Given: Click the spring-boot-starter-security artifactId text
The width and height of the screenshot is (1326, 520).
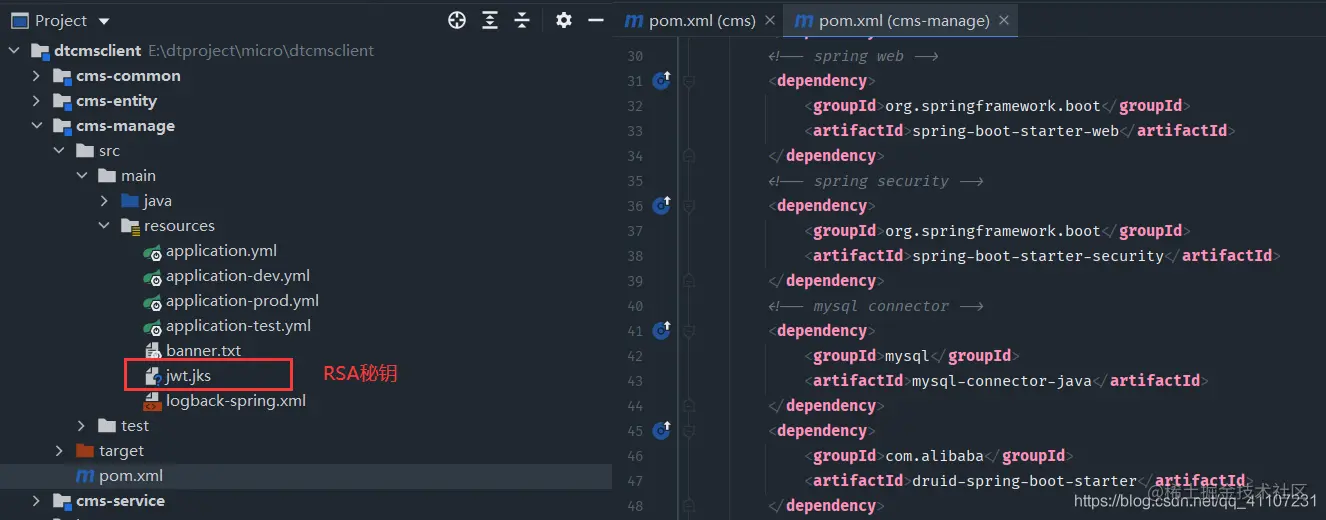Looking at the screenshot, I should click(x=1038, y=255).
